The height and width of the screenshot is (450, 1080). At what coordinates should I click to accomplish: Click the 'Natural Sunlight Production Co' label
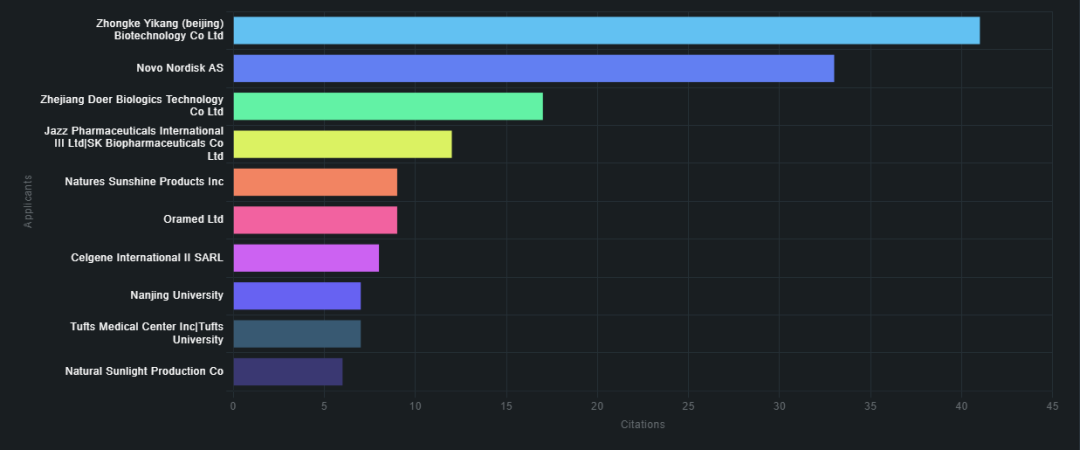[x=144, y=371]
